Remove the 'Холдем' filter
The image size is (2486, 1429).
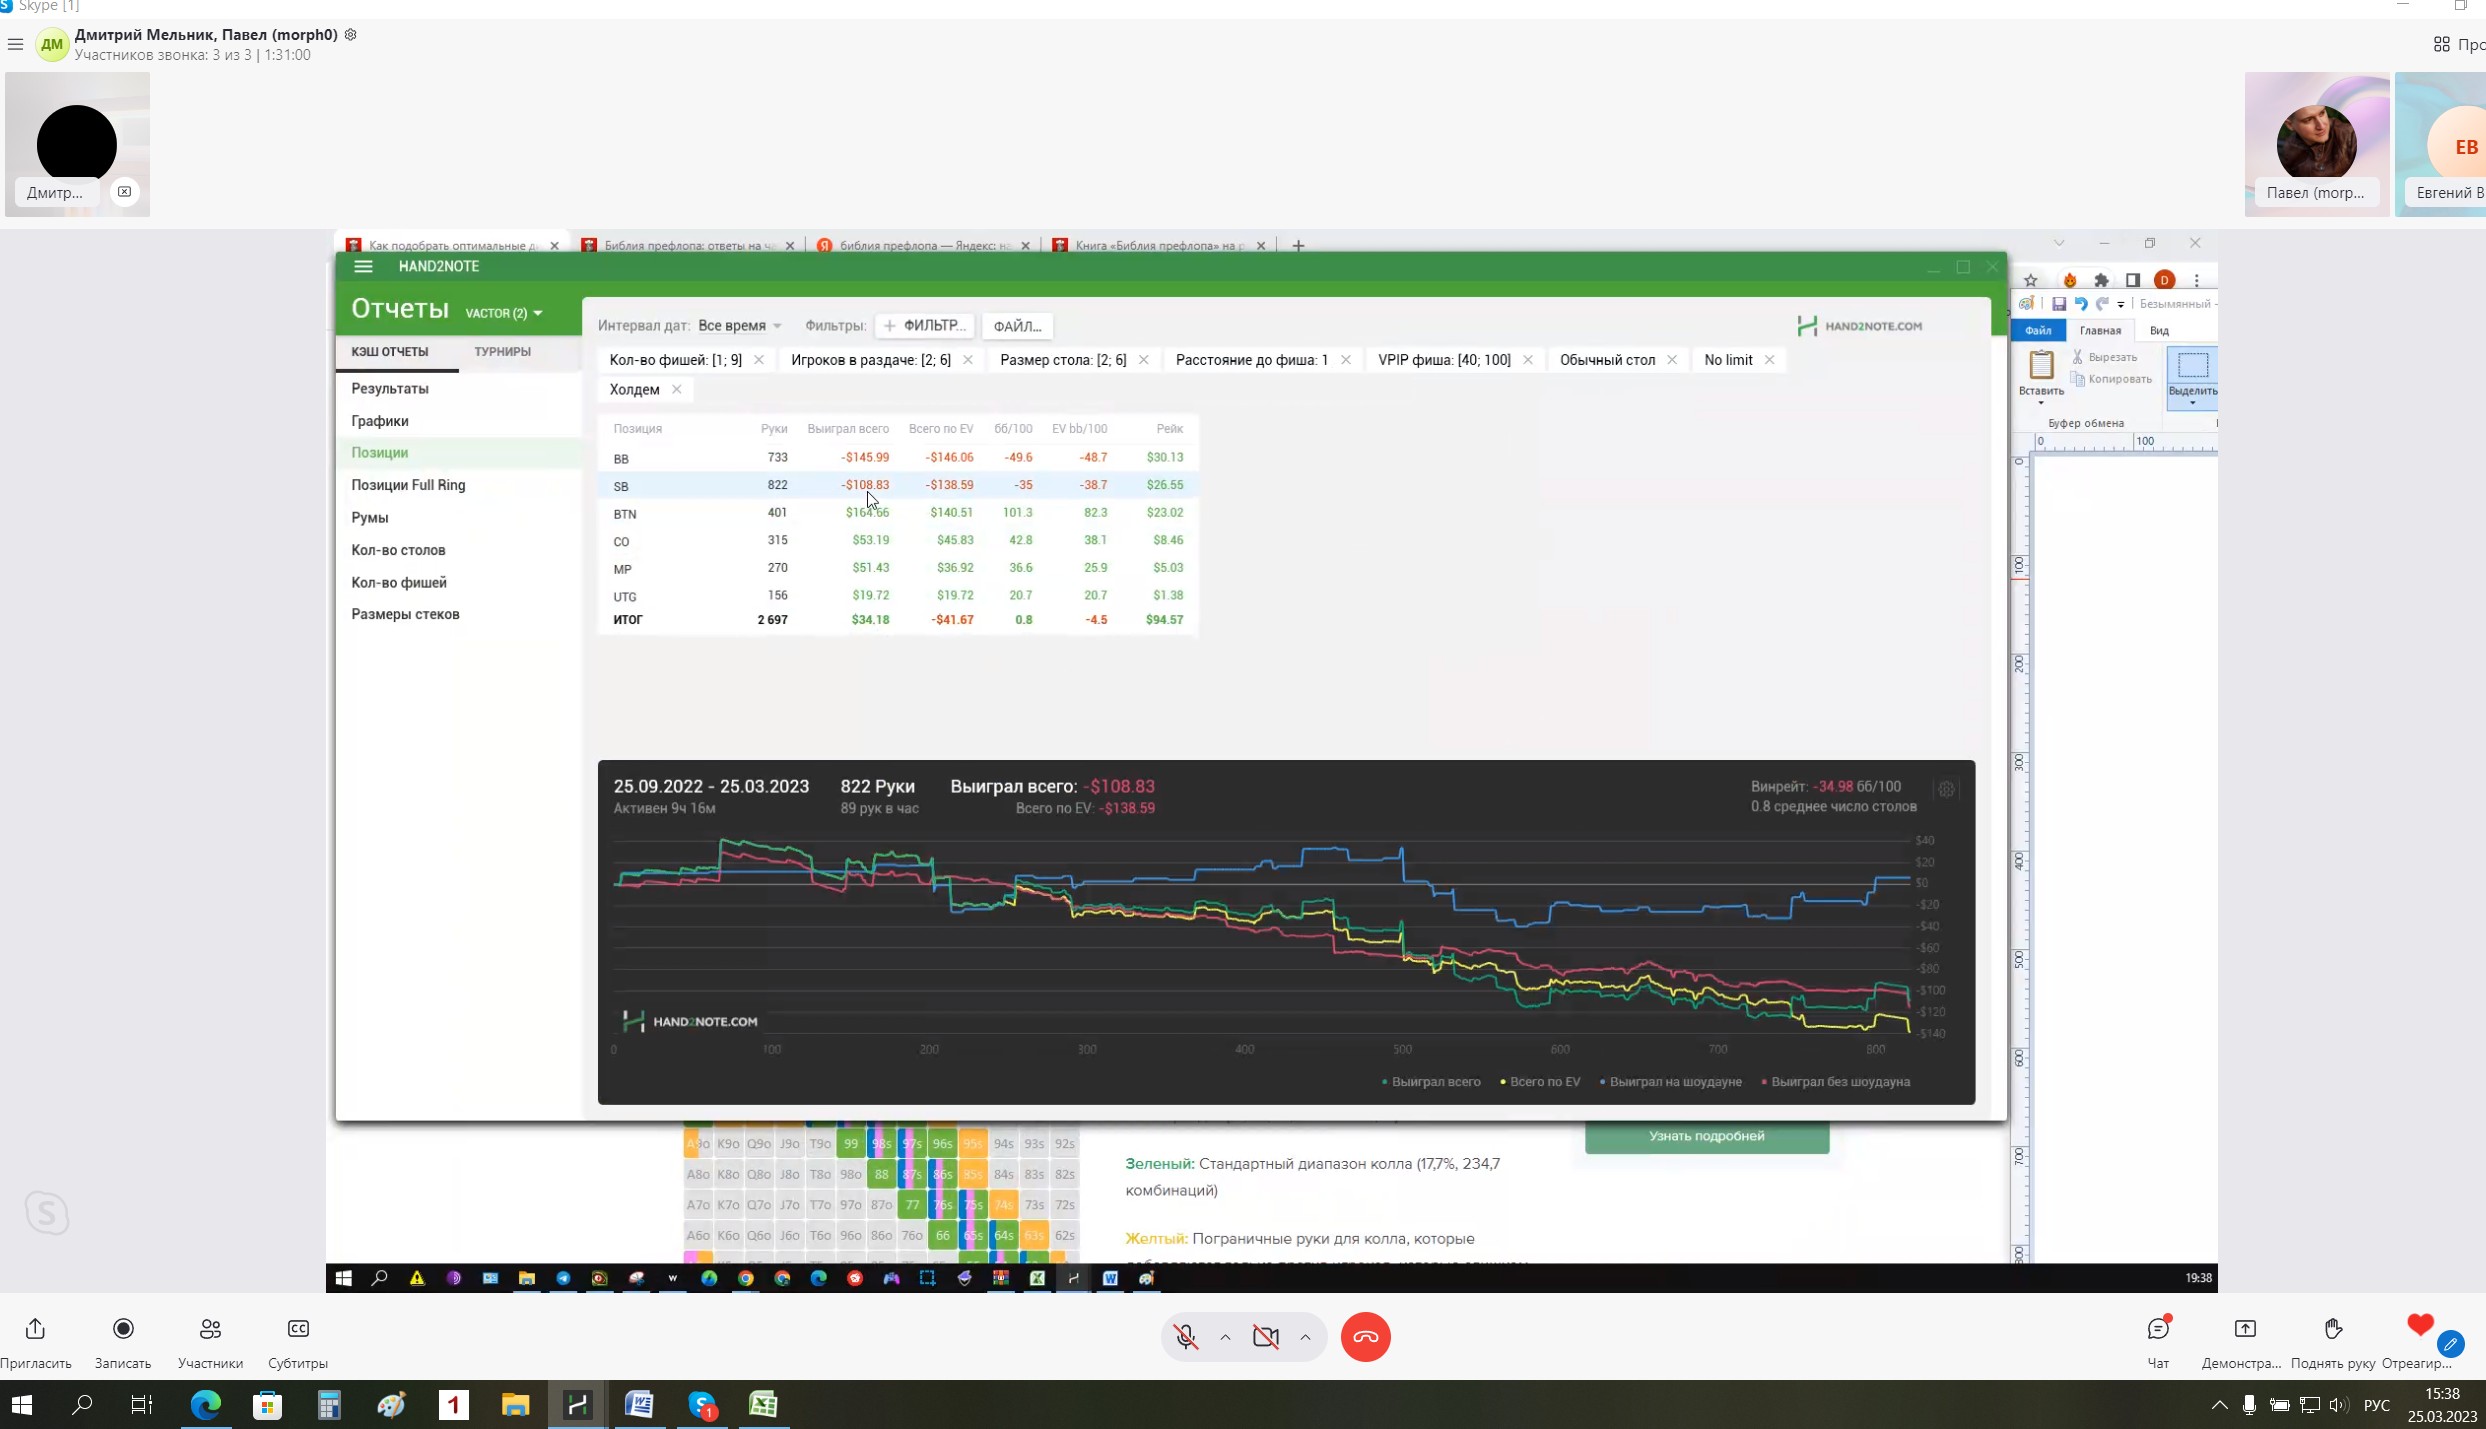tap(677, 390)
